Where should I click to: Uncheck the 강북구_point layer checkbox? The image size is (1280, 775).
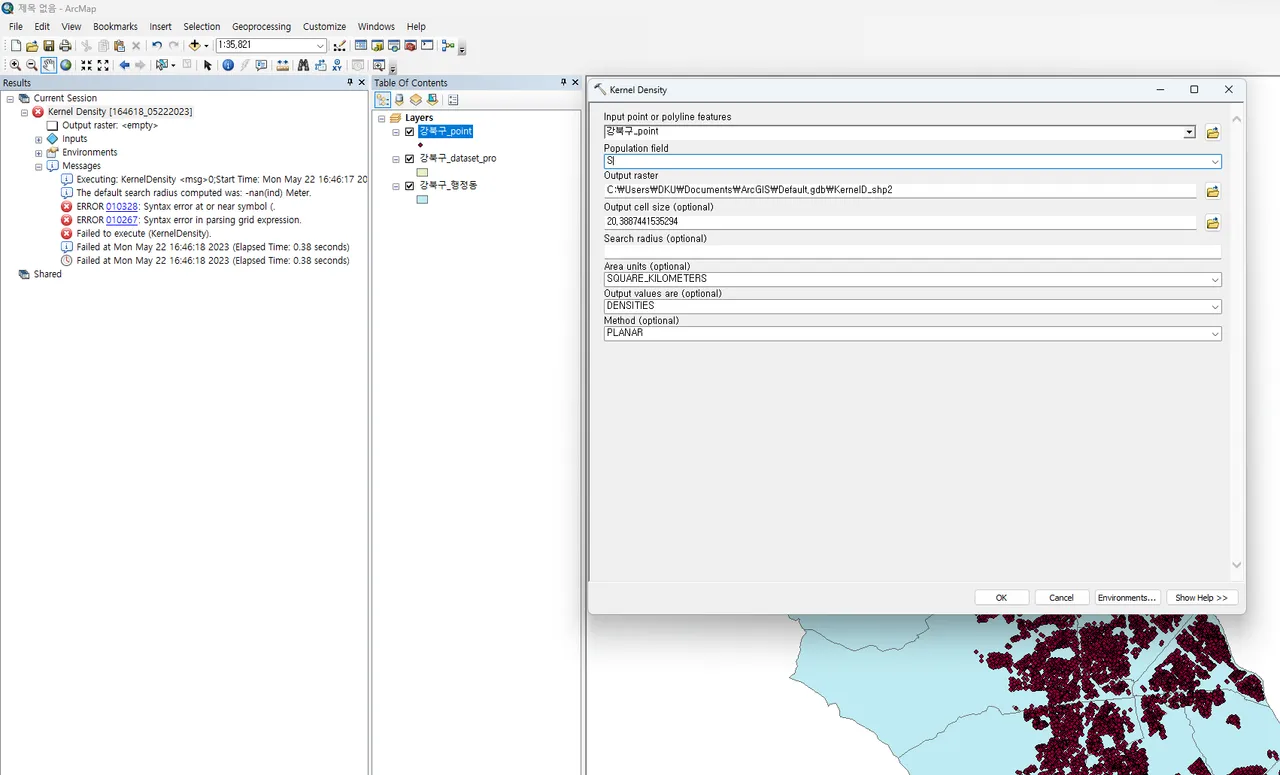coord(409,132)
